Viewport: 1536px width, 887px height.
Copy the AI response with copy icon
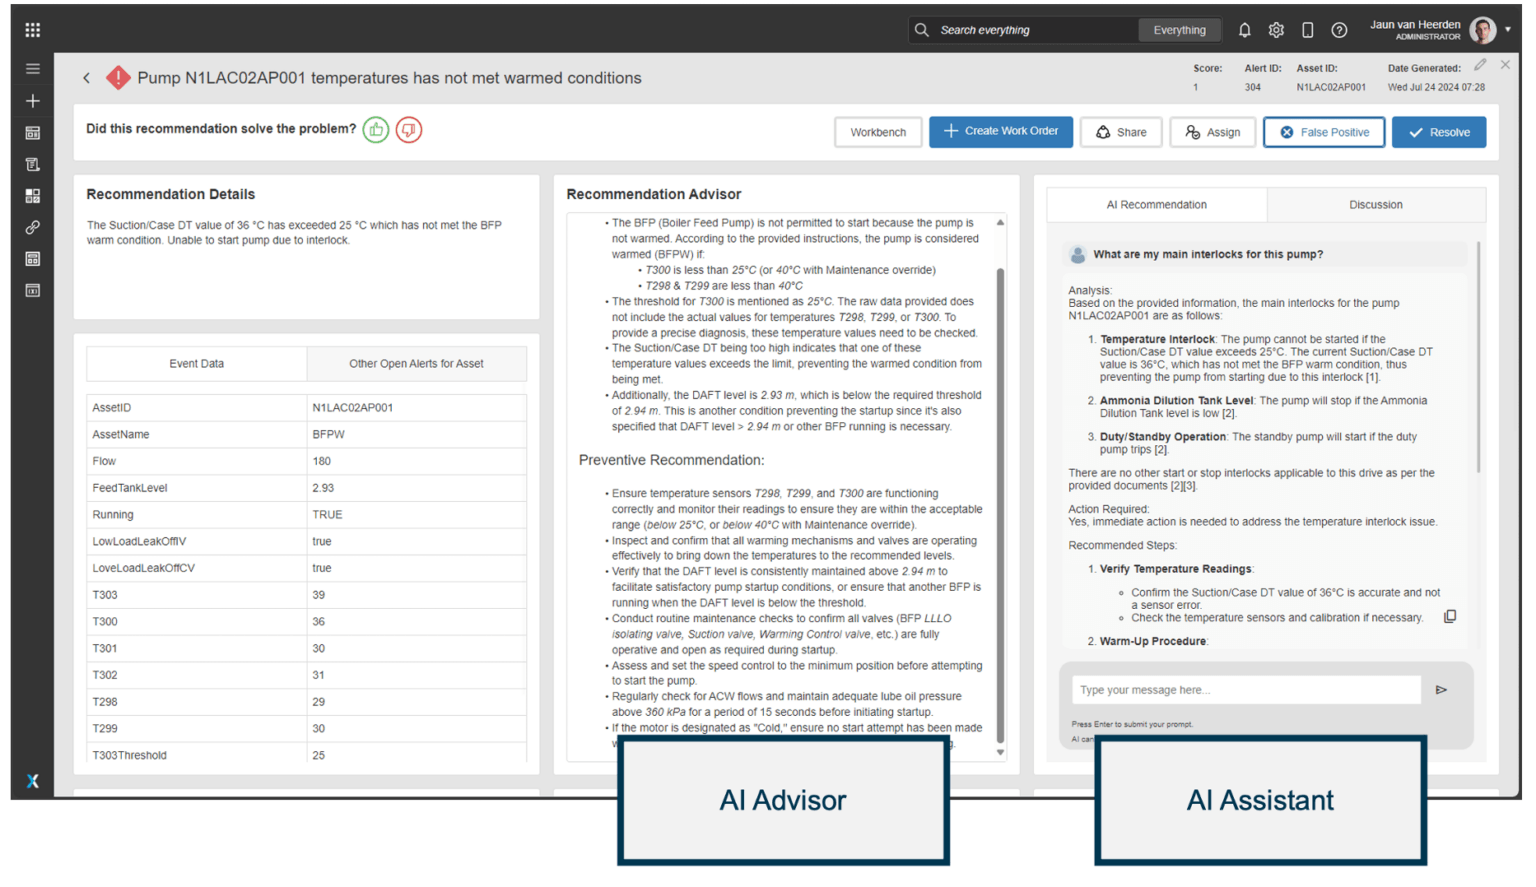pos(1450,617)
